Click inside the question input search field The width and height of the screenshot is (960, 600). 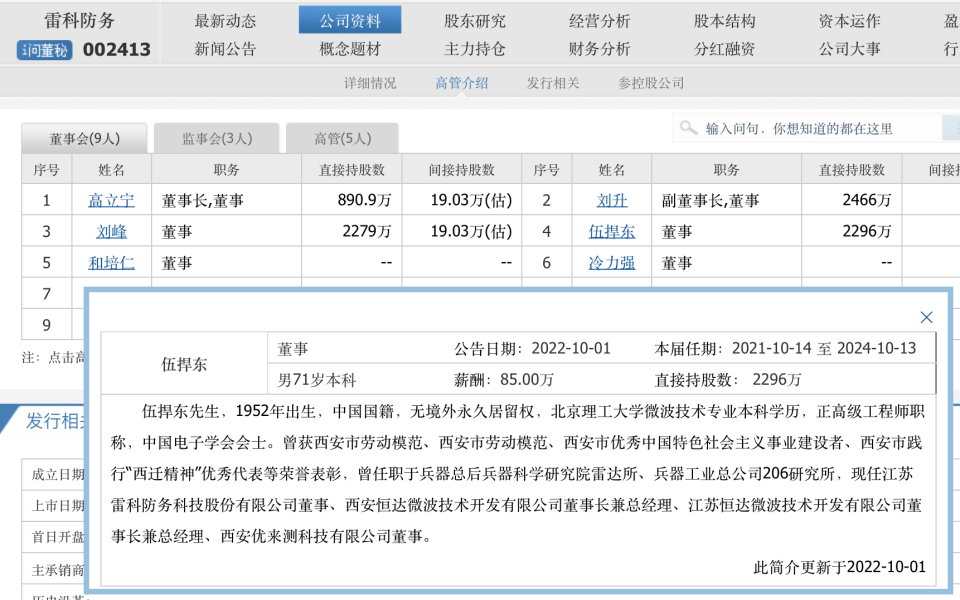click(x=800, y=128)
